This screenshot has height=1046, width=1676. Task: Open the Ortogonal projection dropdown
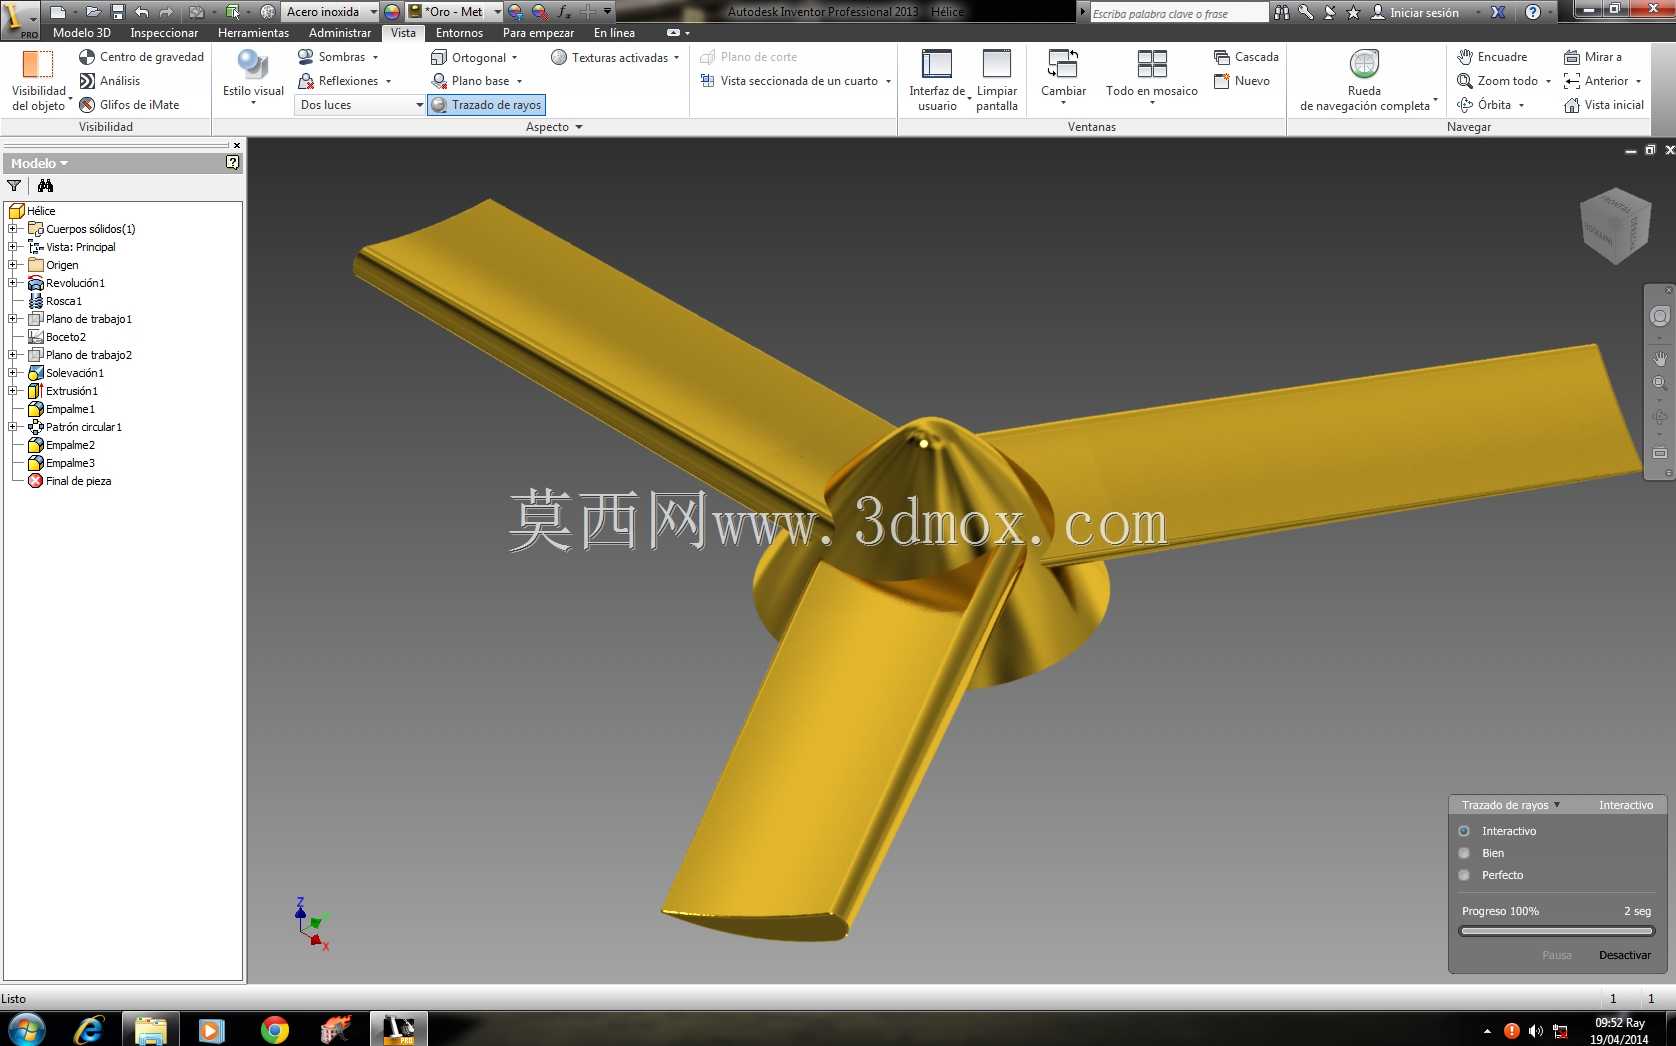tap(514, 58)
